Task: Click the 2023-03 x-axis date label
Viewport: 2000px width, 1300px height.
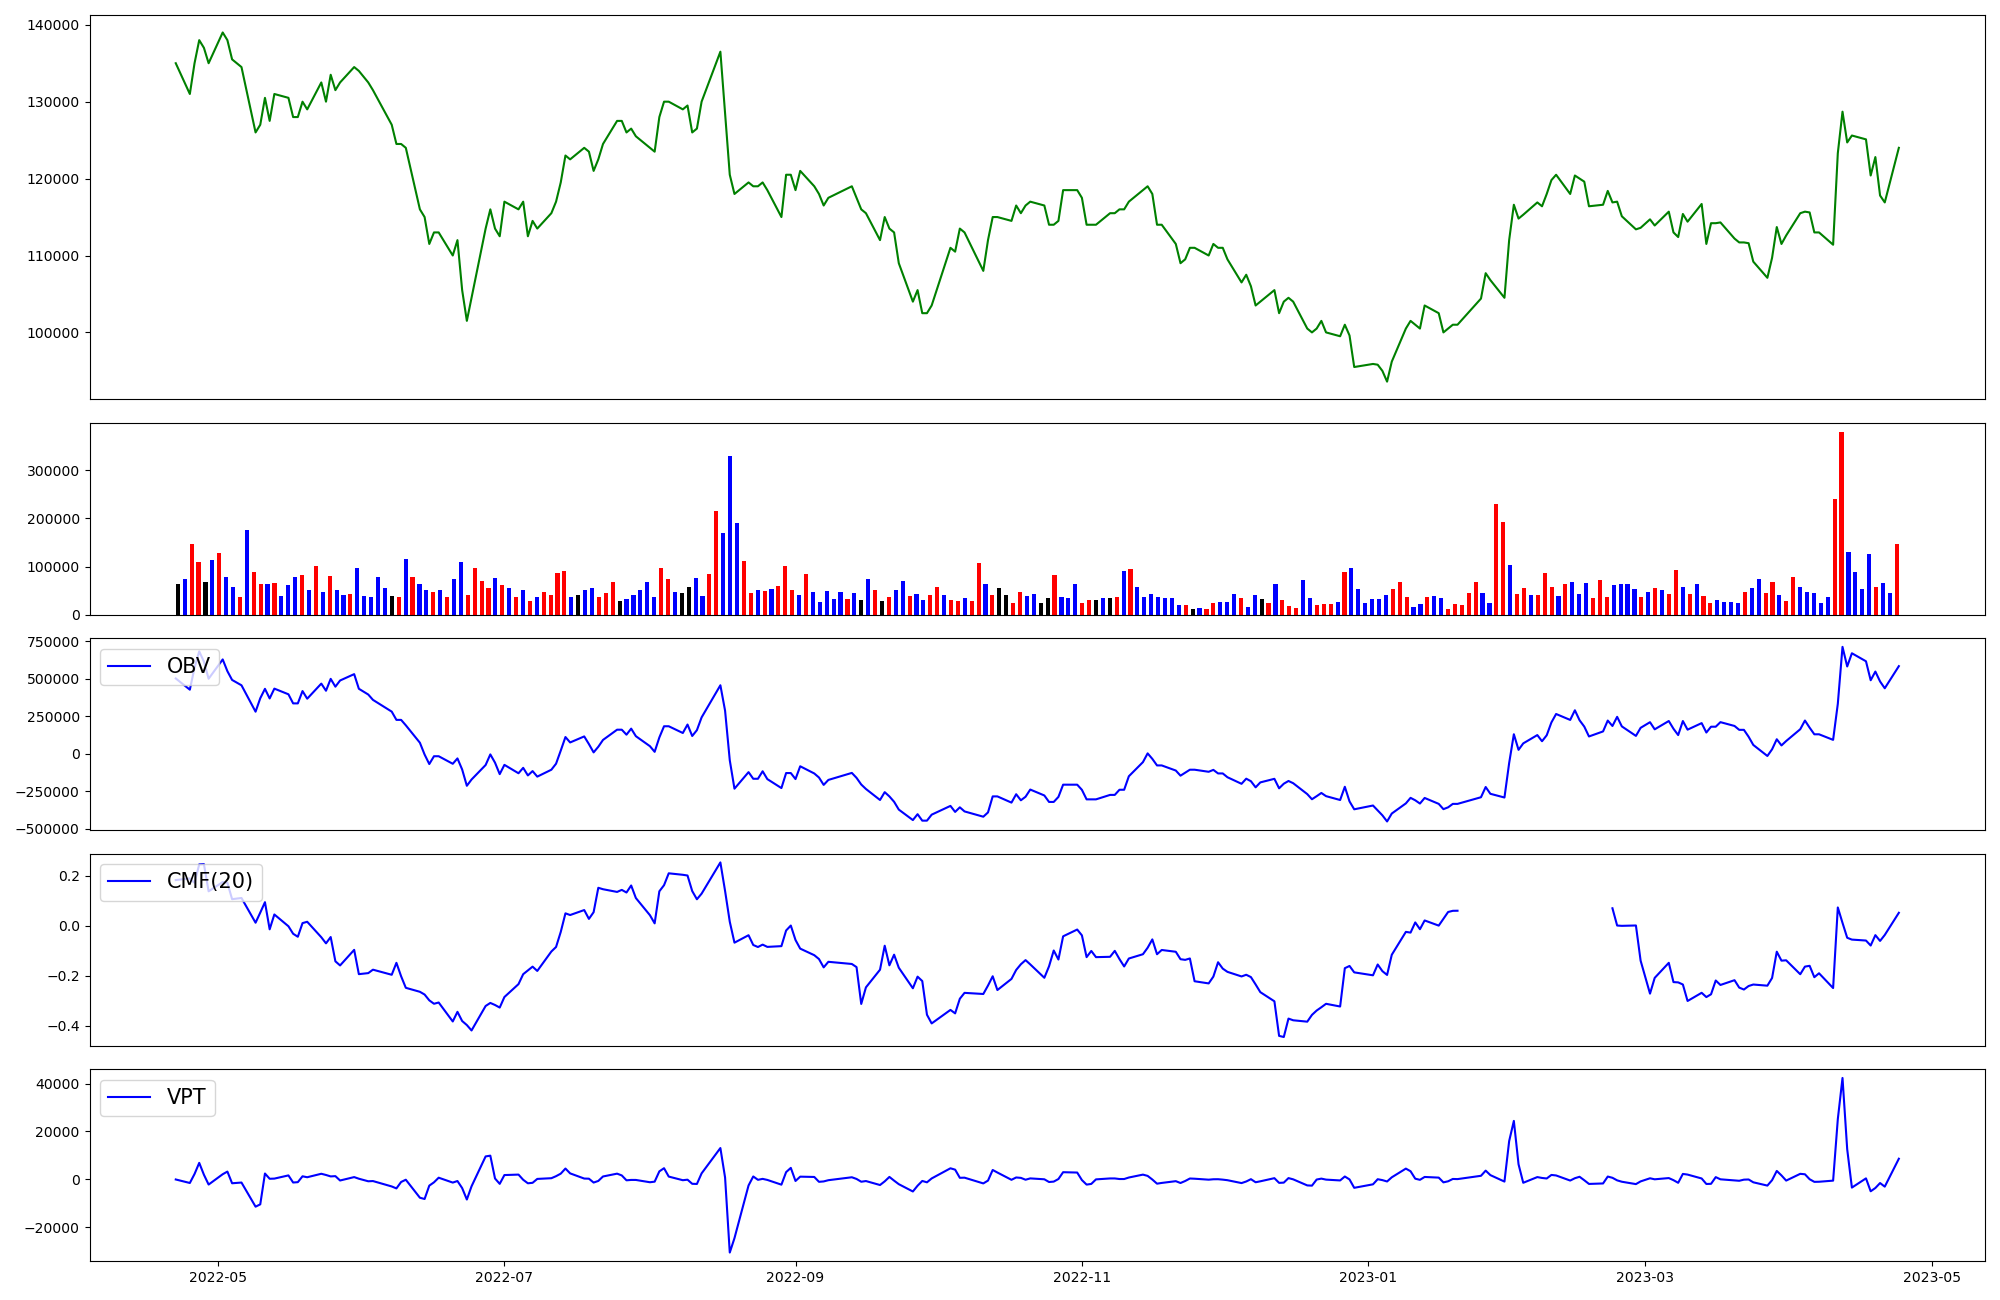Action: click(1645, 1277)
